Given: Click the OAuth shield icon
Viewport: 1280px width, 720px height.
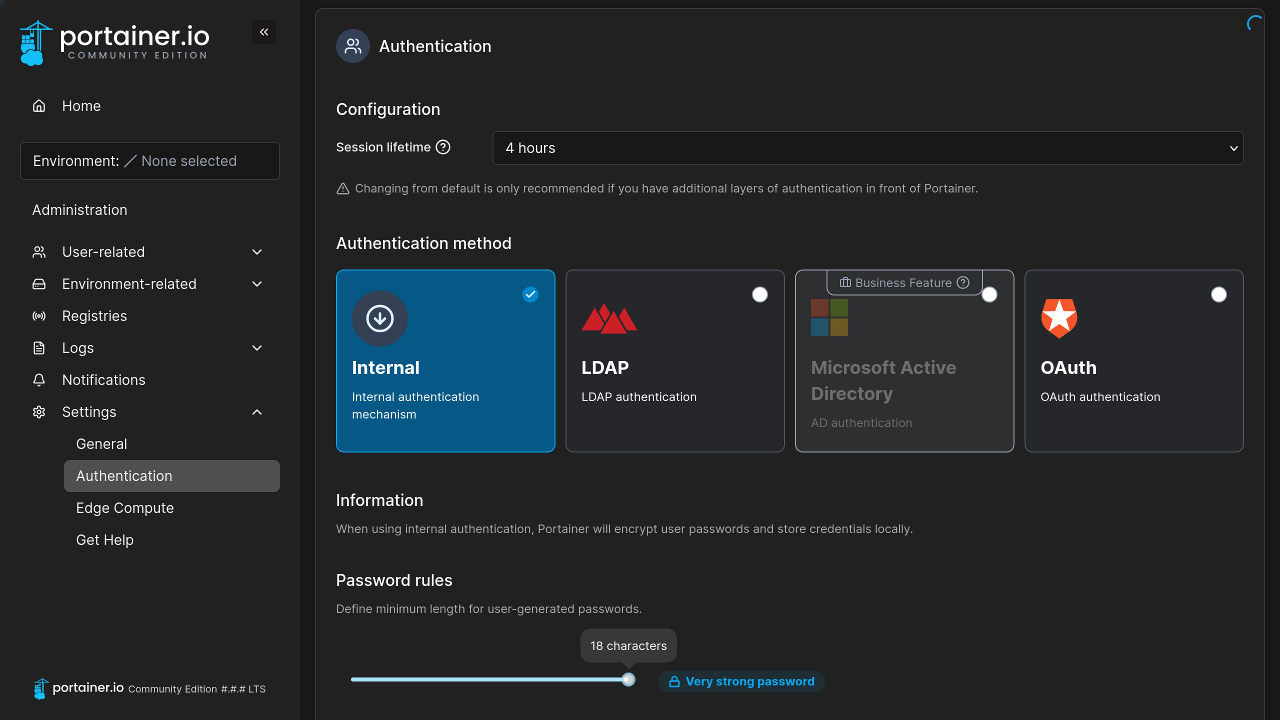Looking at the screenshot, I should 1059,318.
